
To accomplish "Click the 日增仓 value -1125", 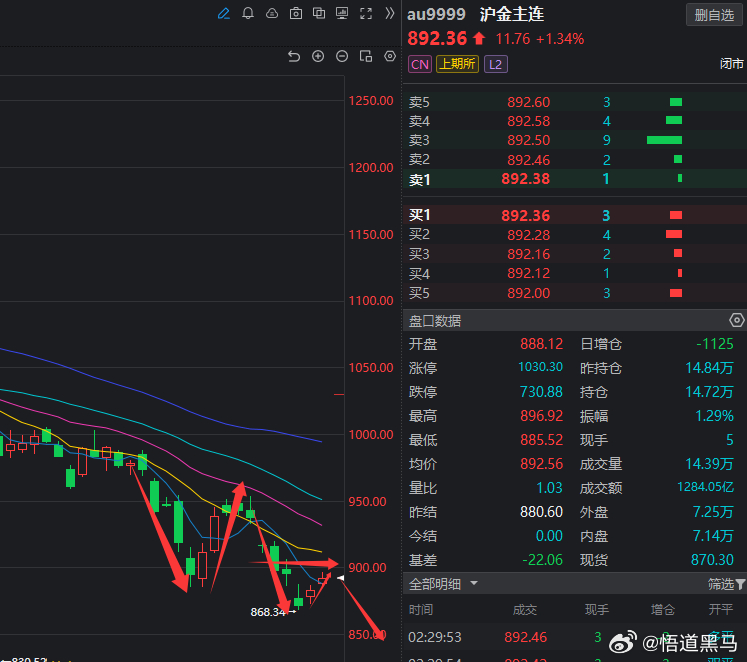I will [x=715, y=344].
